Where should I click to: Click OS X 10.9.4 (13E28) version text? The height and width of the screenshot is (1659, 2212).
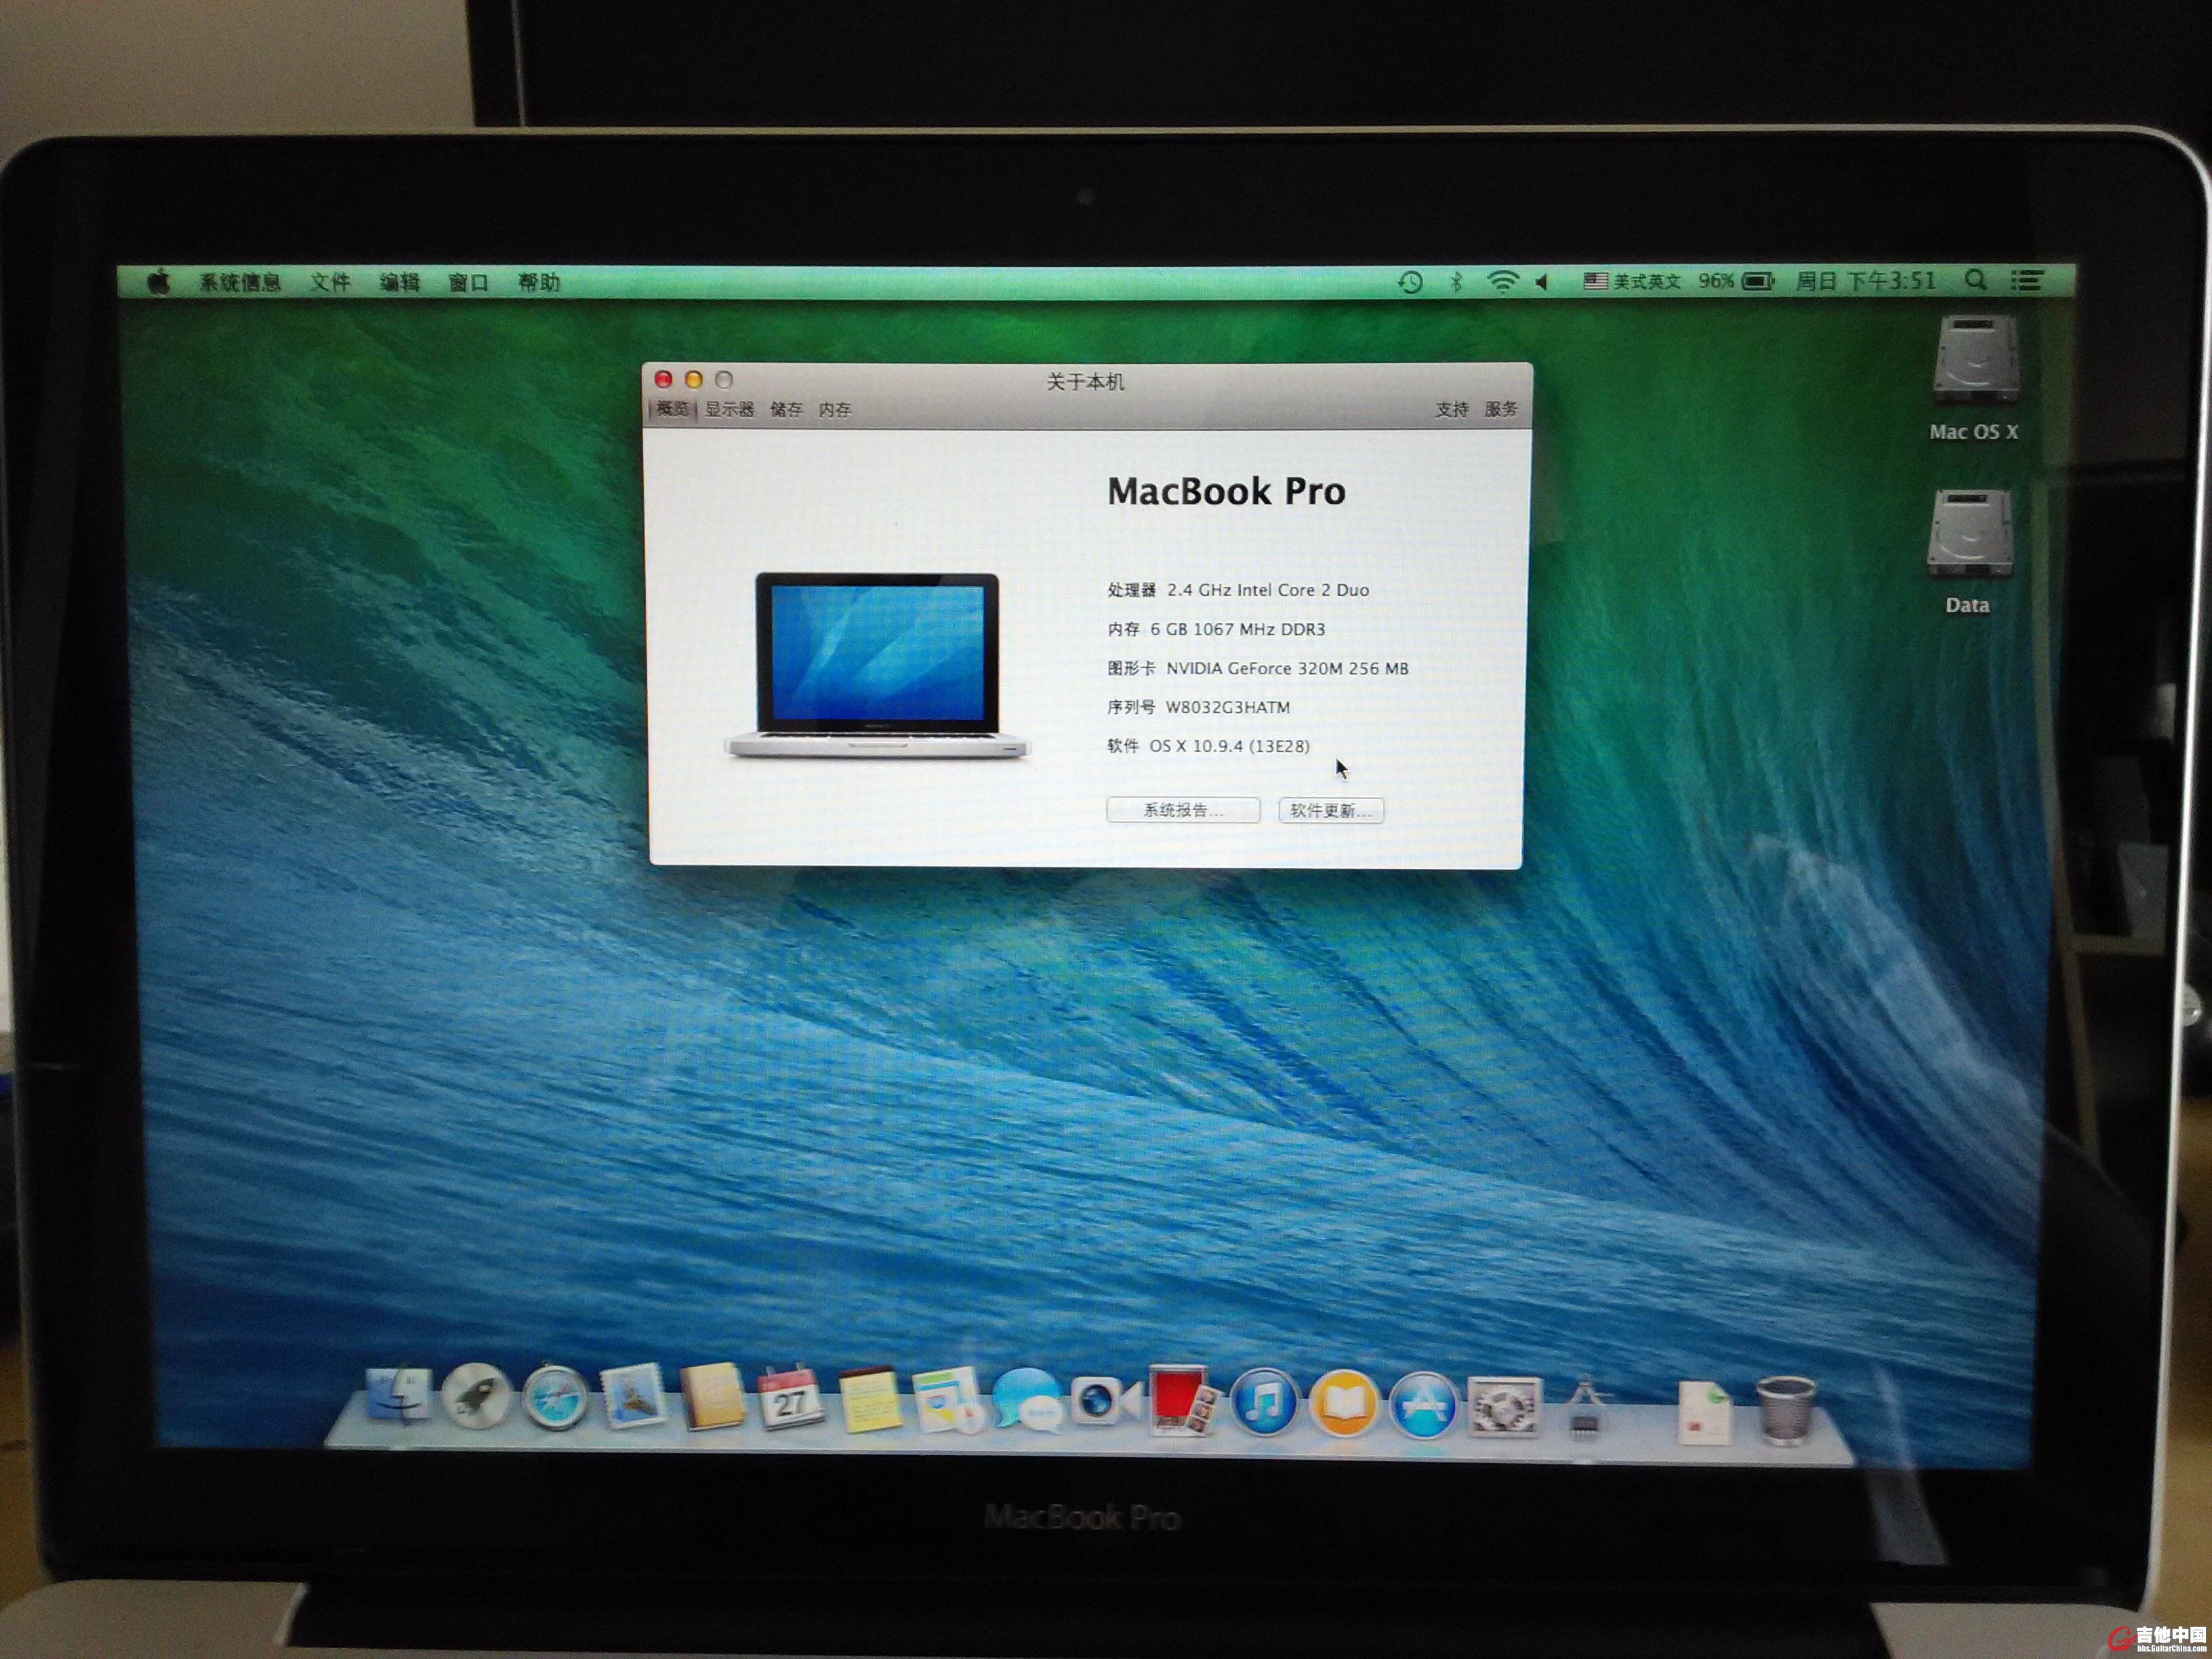point(1229,746)
